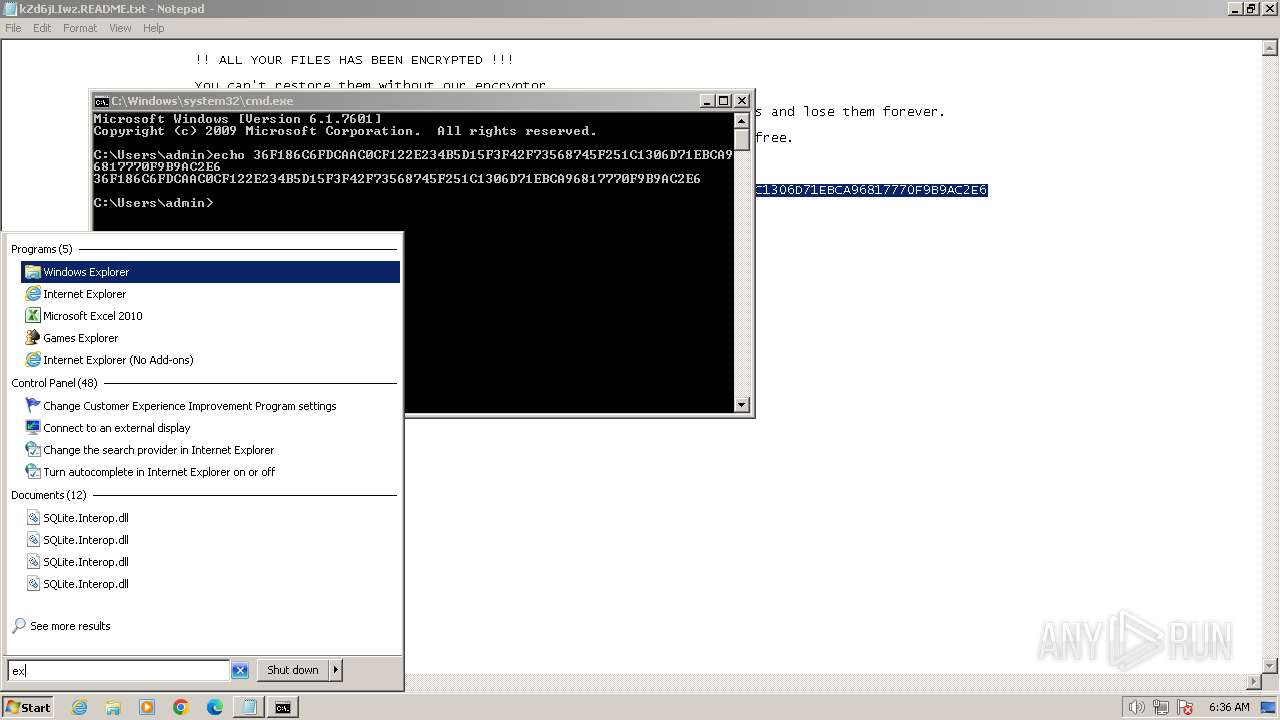This screenshot has height=720, width=1280.
Task: Open the Notepad Format menu
Action: [80, 28]
